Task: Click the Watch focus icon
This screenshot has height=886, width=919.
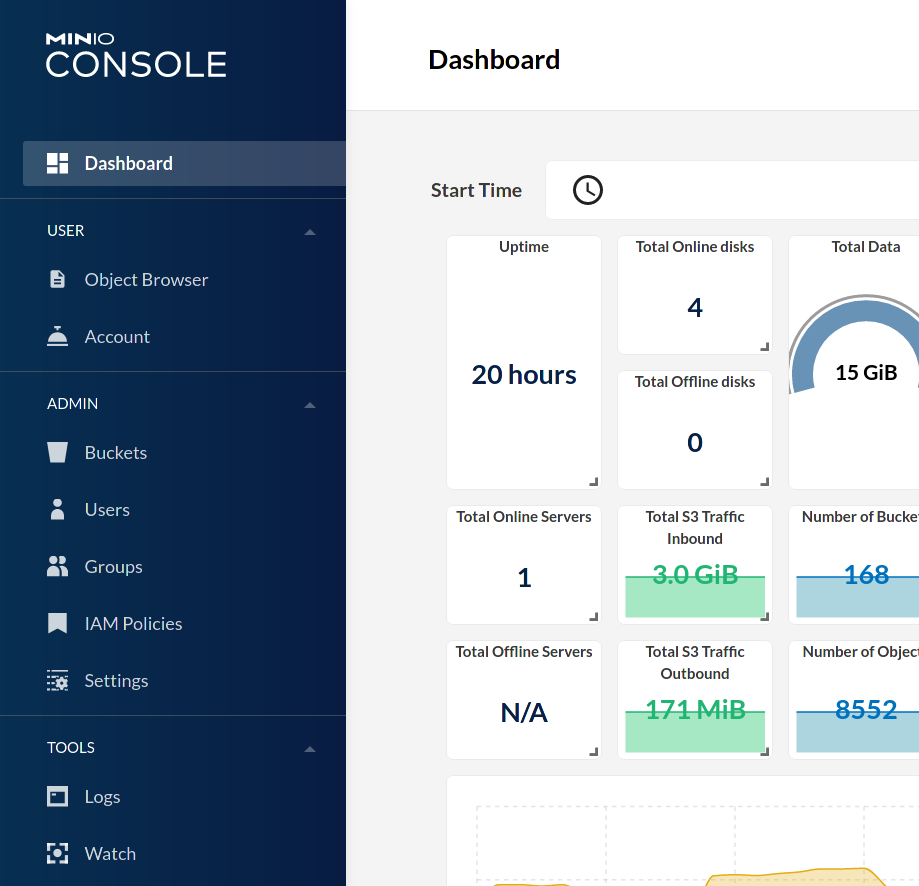Action: click(58, 854)
